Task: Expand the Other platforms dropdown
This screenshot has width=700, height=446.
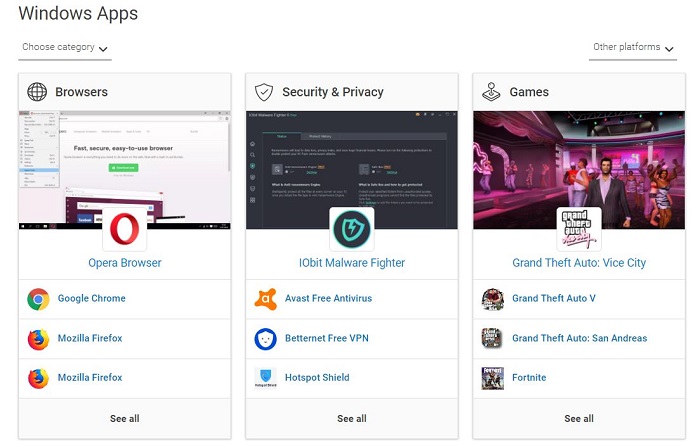Action: tap(633, 47)
